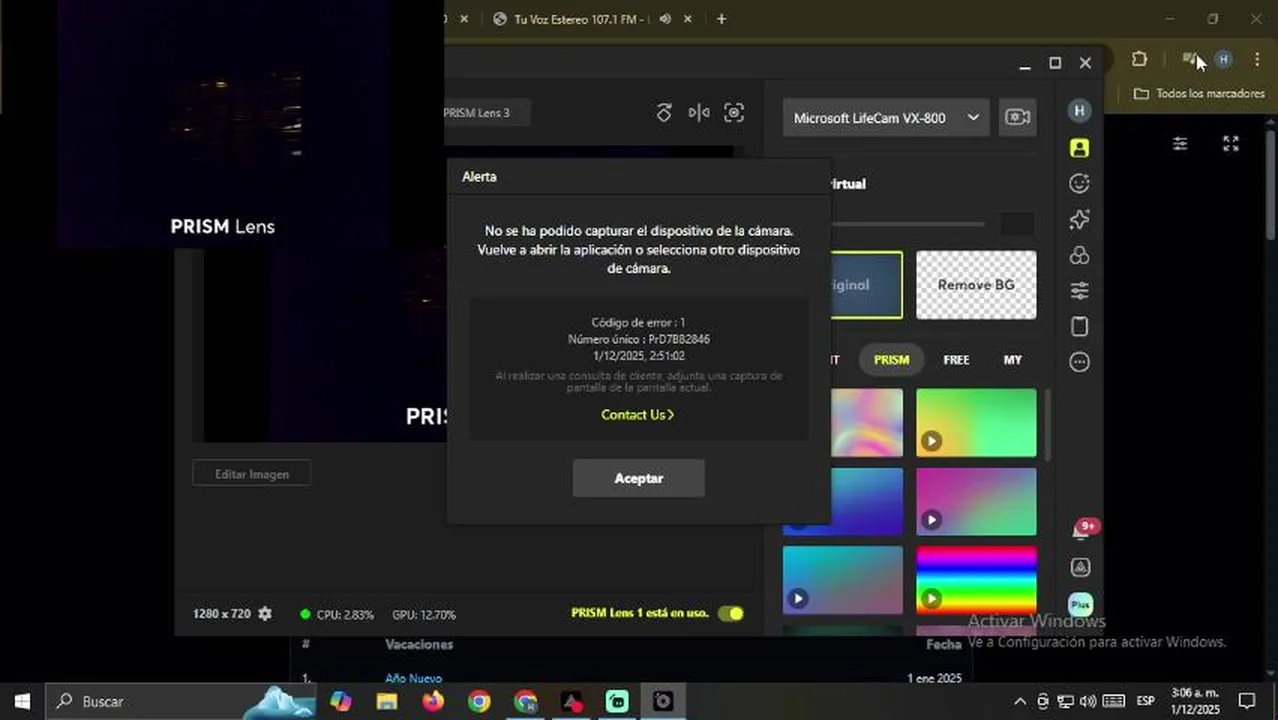The height and width of the screenshot is (720, 1278).
Task: Open Google Chrome from the taskbar
Action: 479,701
